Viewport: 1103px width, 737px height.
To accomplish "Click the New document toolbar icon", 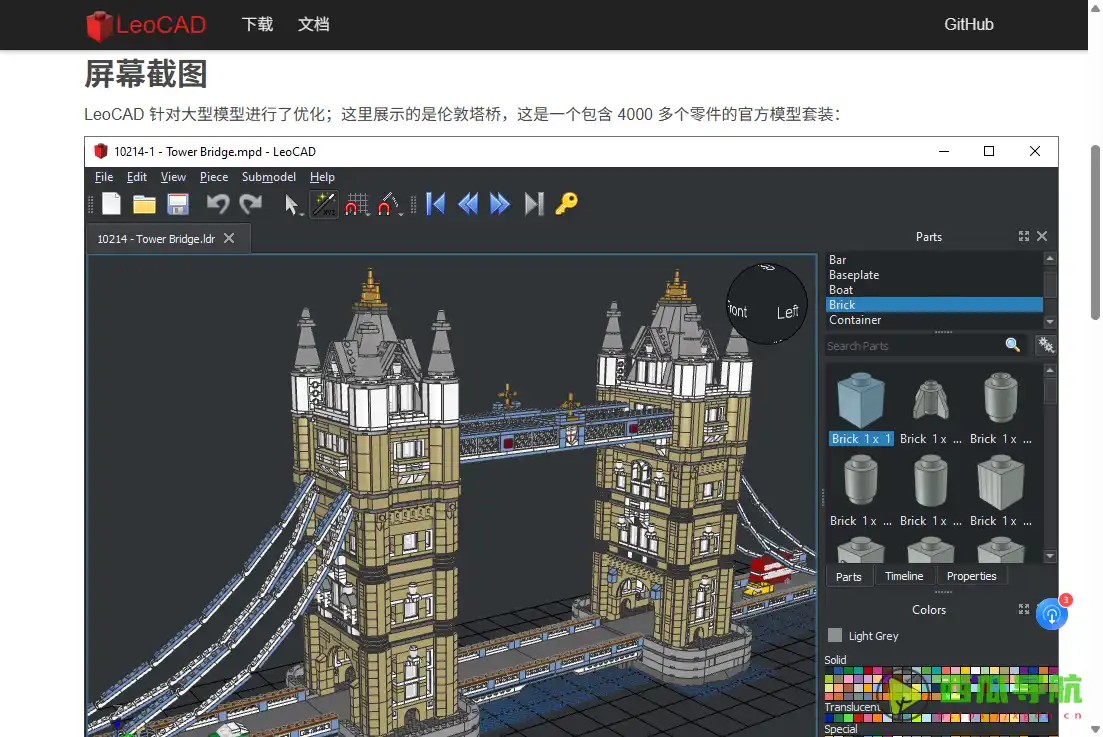I will pos(111,204).
